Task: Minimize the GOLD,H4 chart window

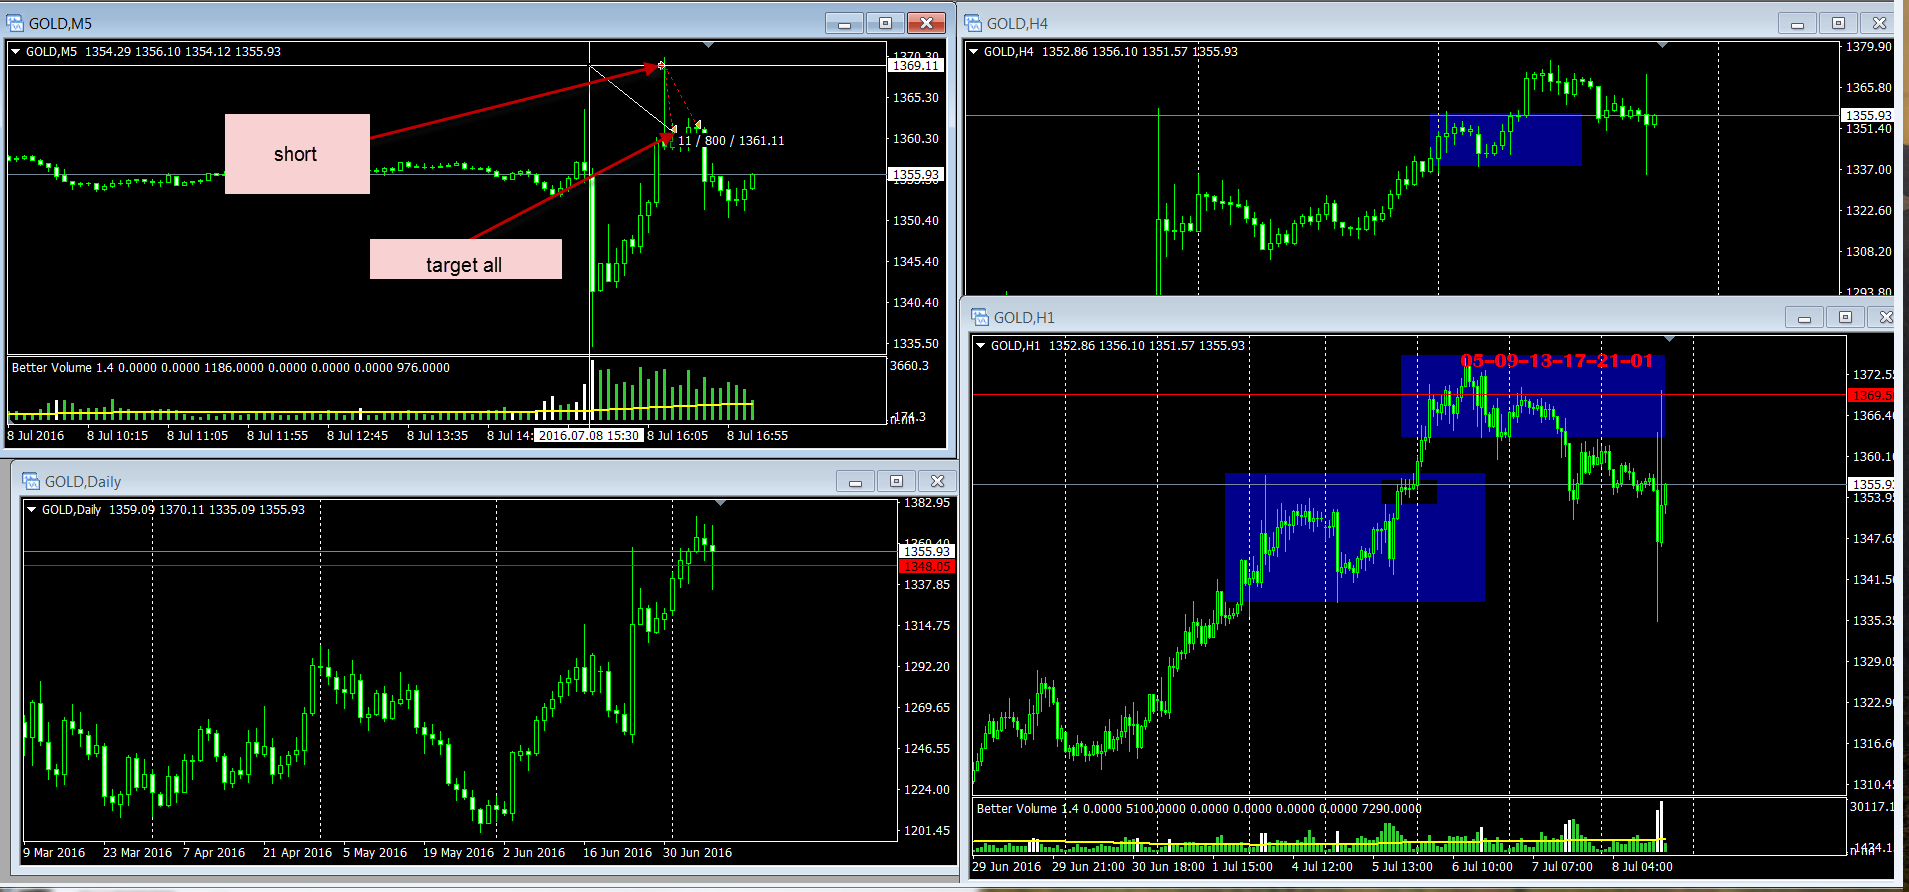Action: coord(1797,23)
